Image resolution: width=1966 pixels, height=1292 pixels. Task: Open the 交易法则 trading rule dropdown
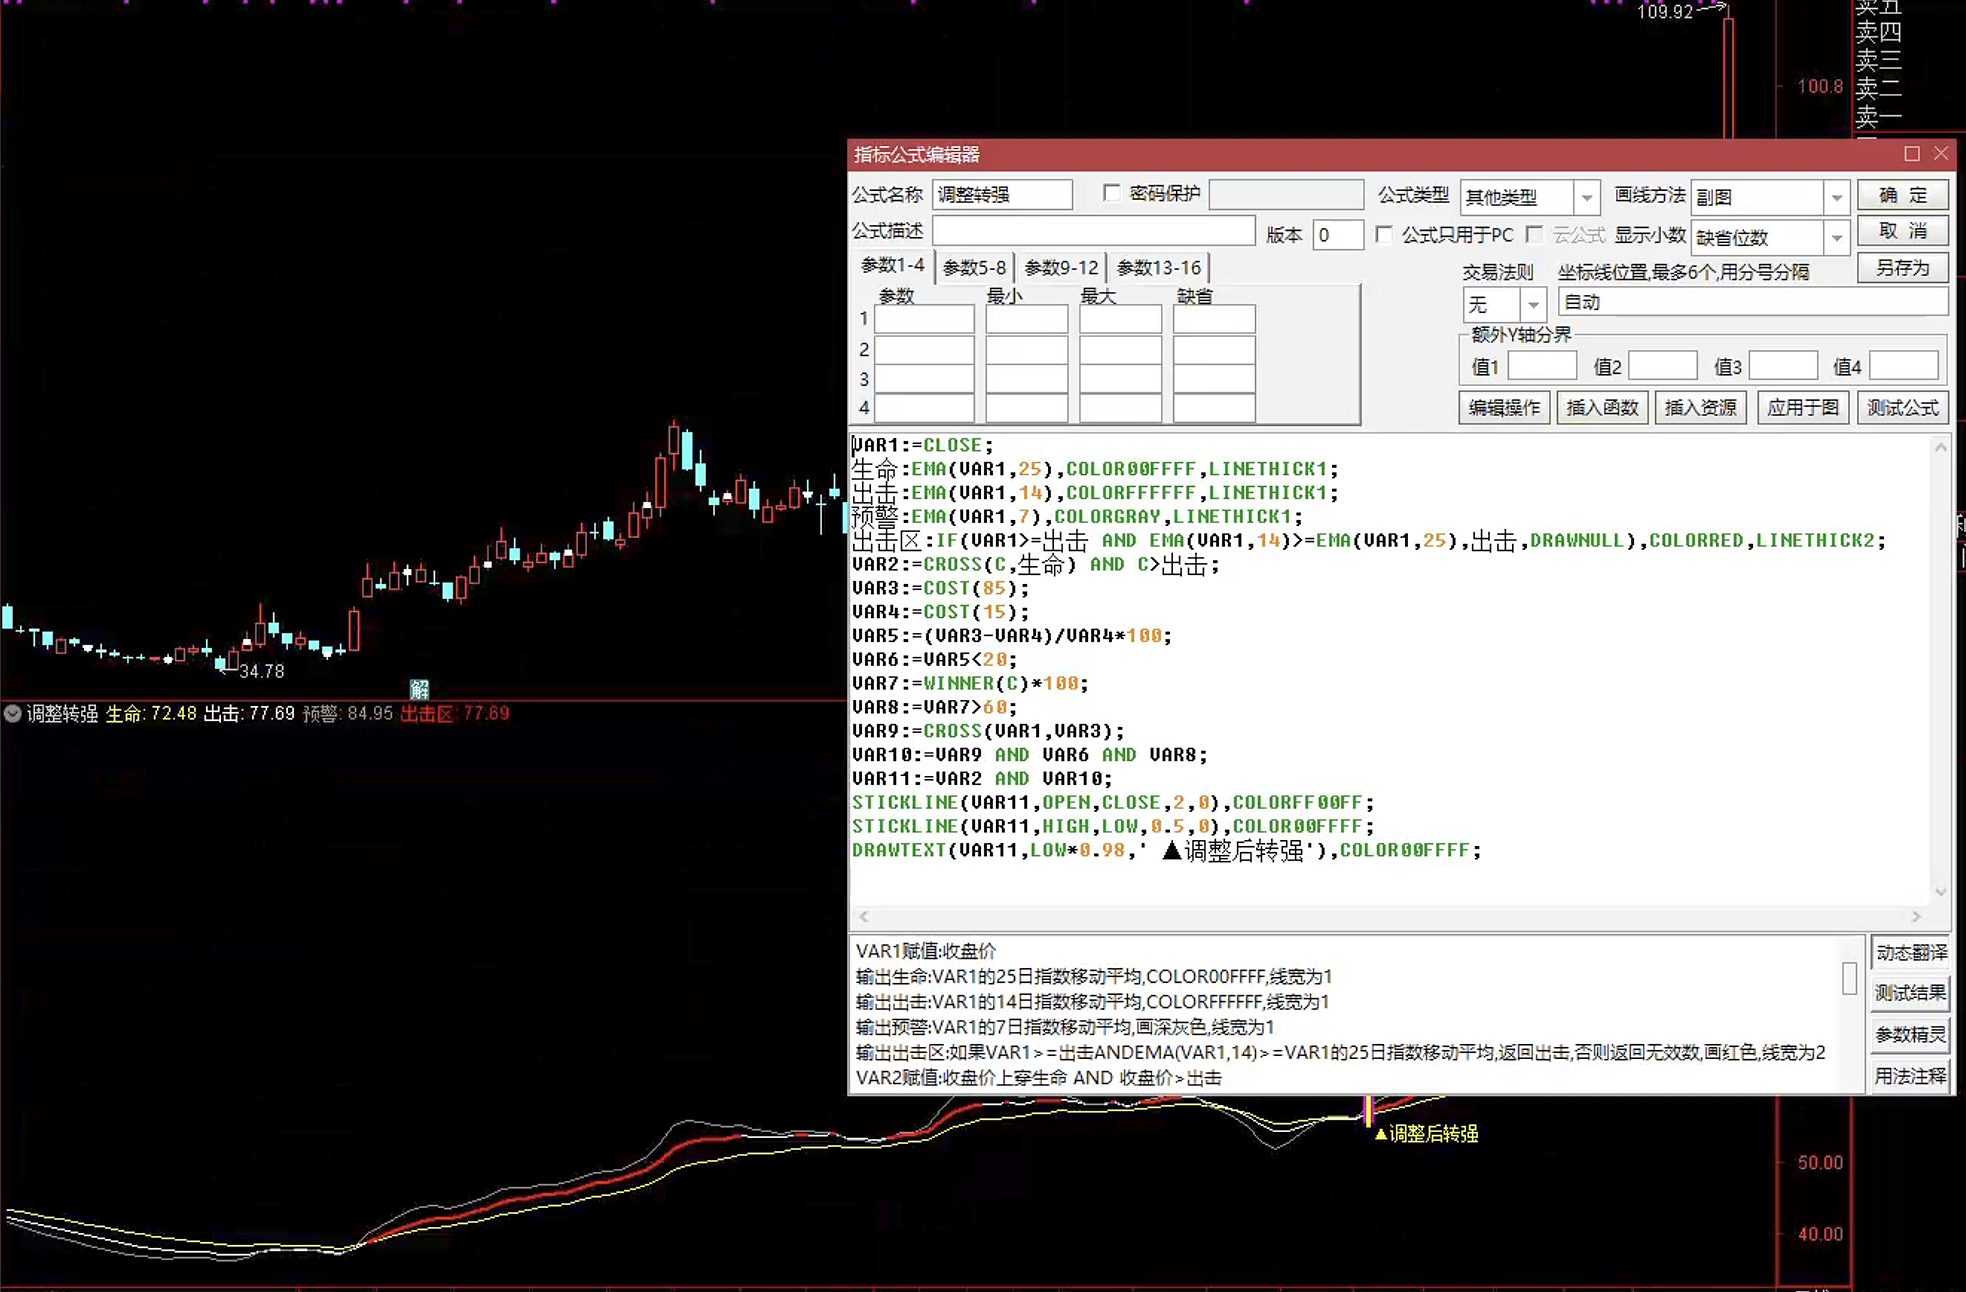[x=1533, y=304]
